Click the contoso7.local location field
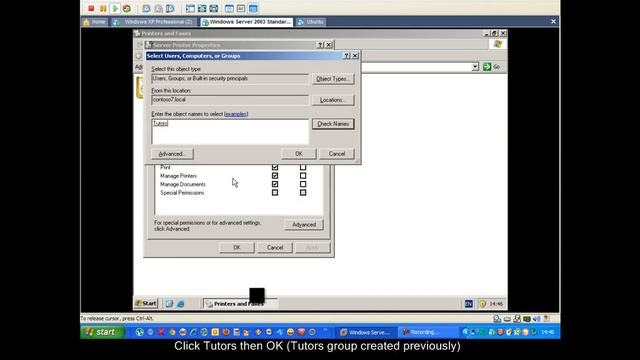640x360 pixels. point(230,100)
